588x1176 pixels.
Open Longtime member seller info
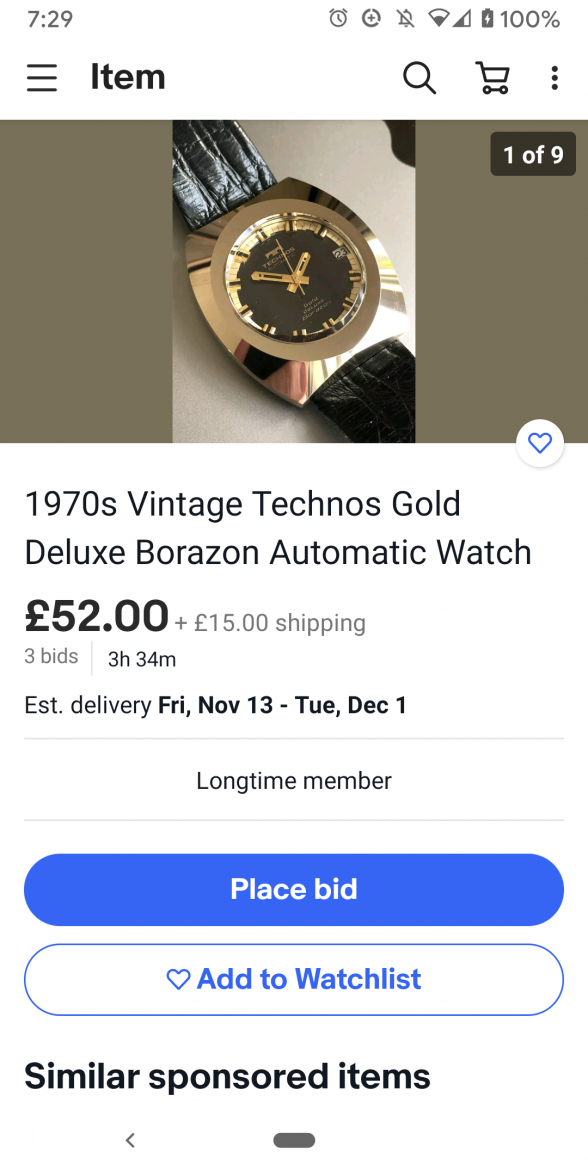click(x=294, y=781)
